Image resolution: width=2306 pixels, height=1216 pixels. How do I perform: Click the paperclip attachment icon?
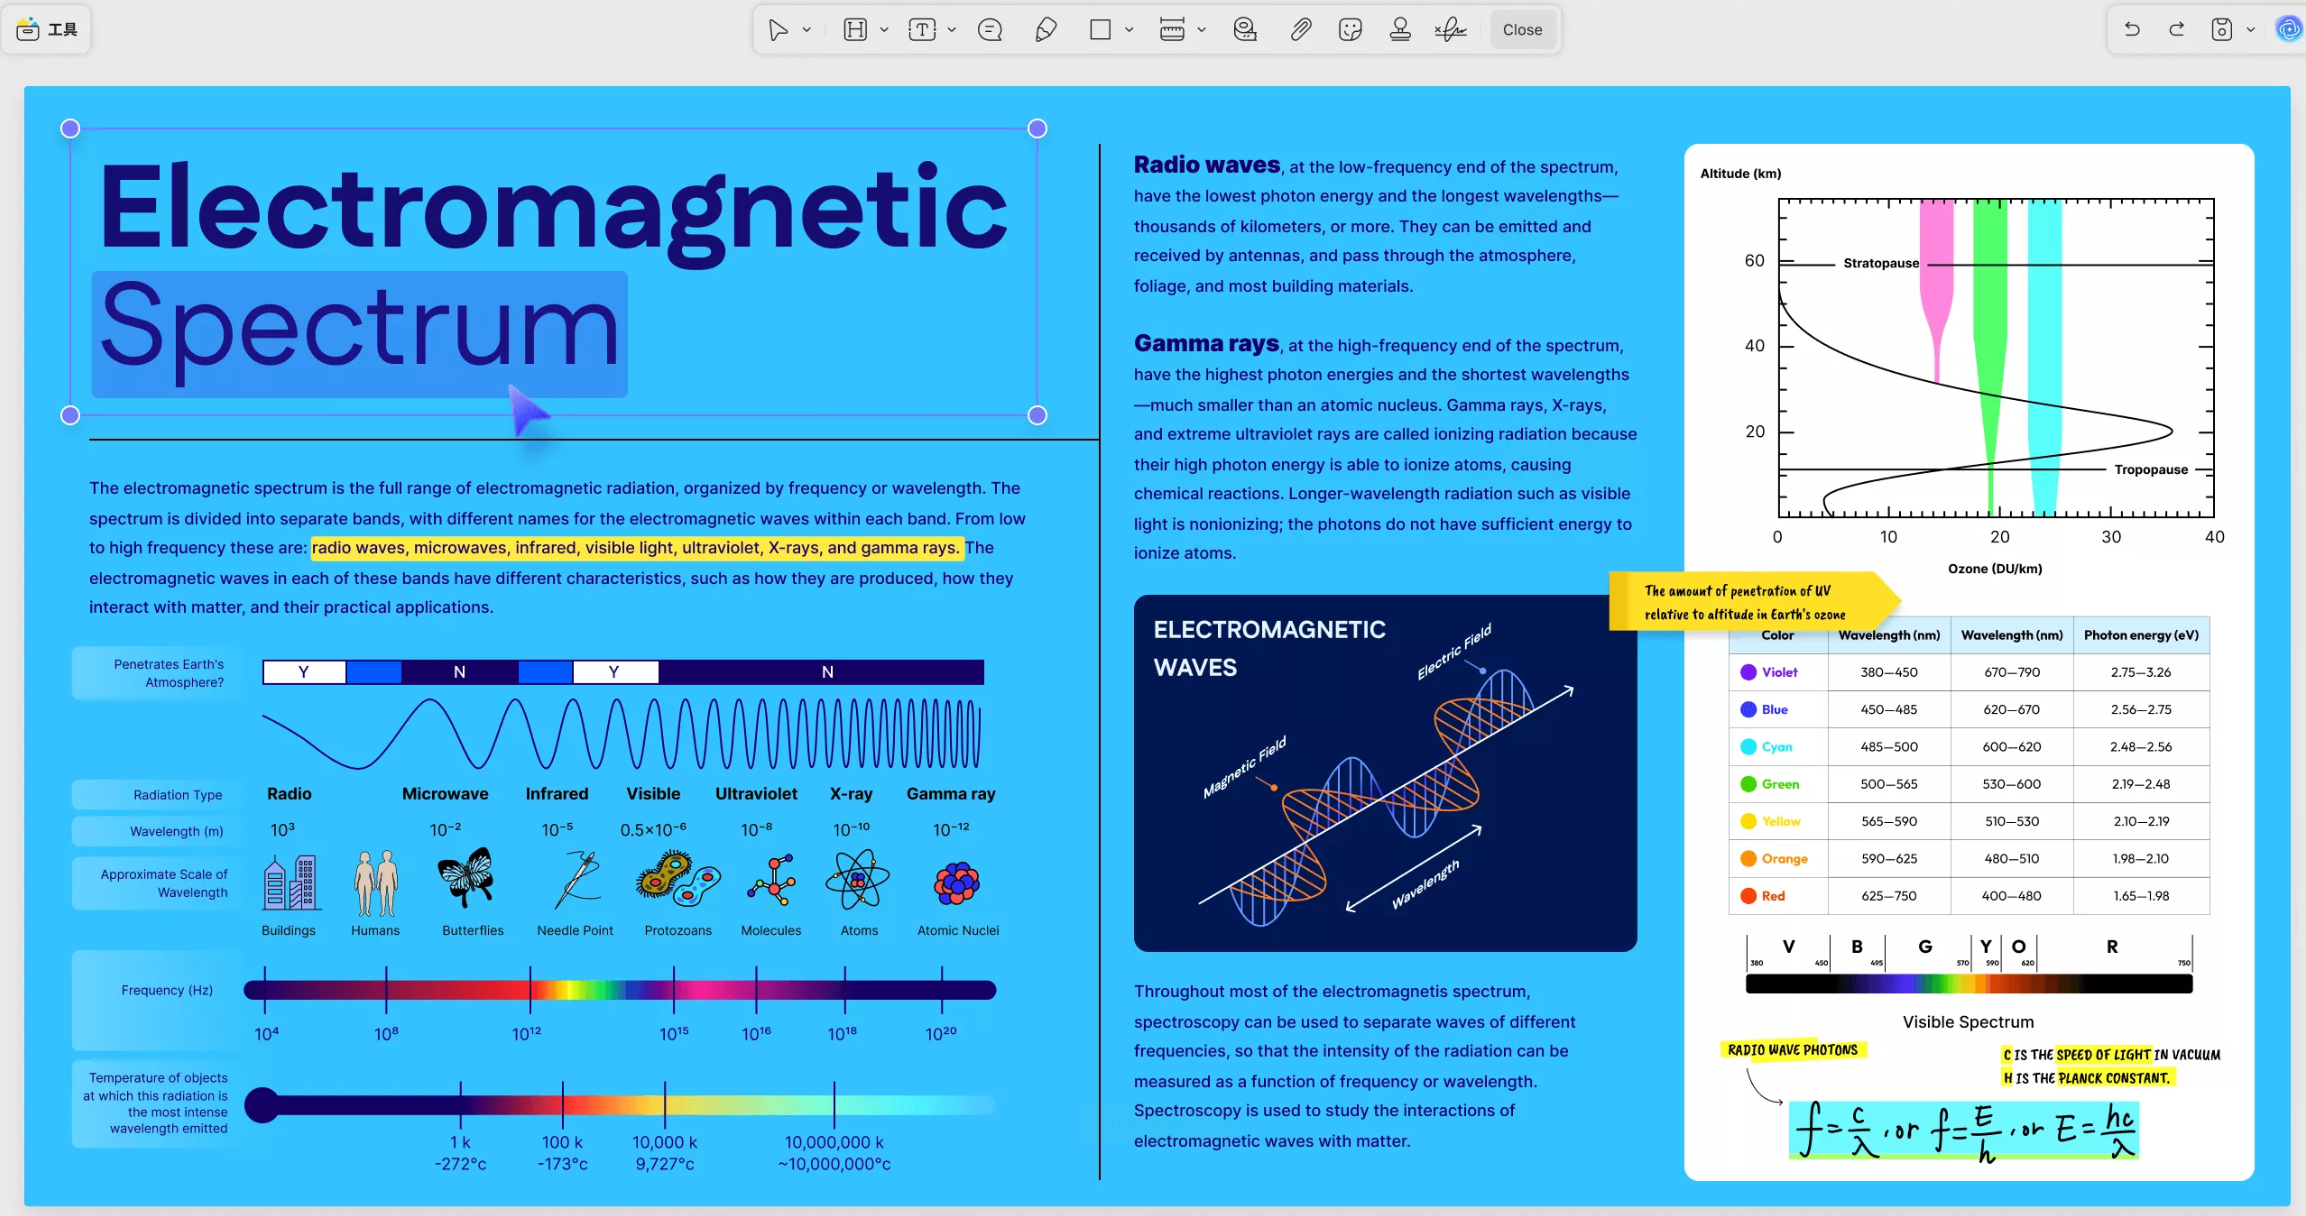pos(1300,30)
